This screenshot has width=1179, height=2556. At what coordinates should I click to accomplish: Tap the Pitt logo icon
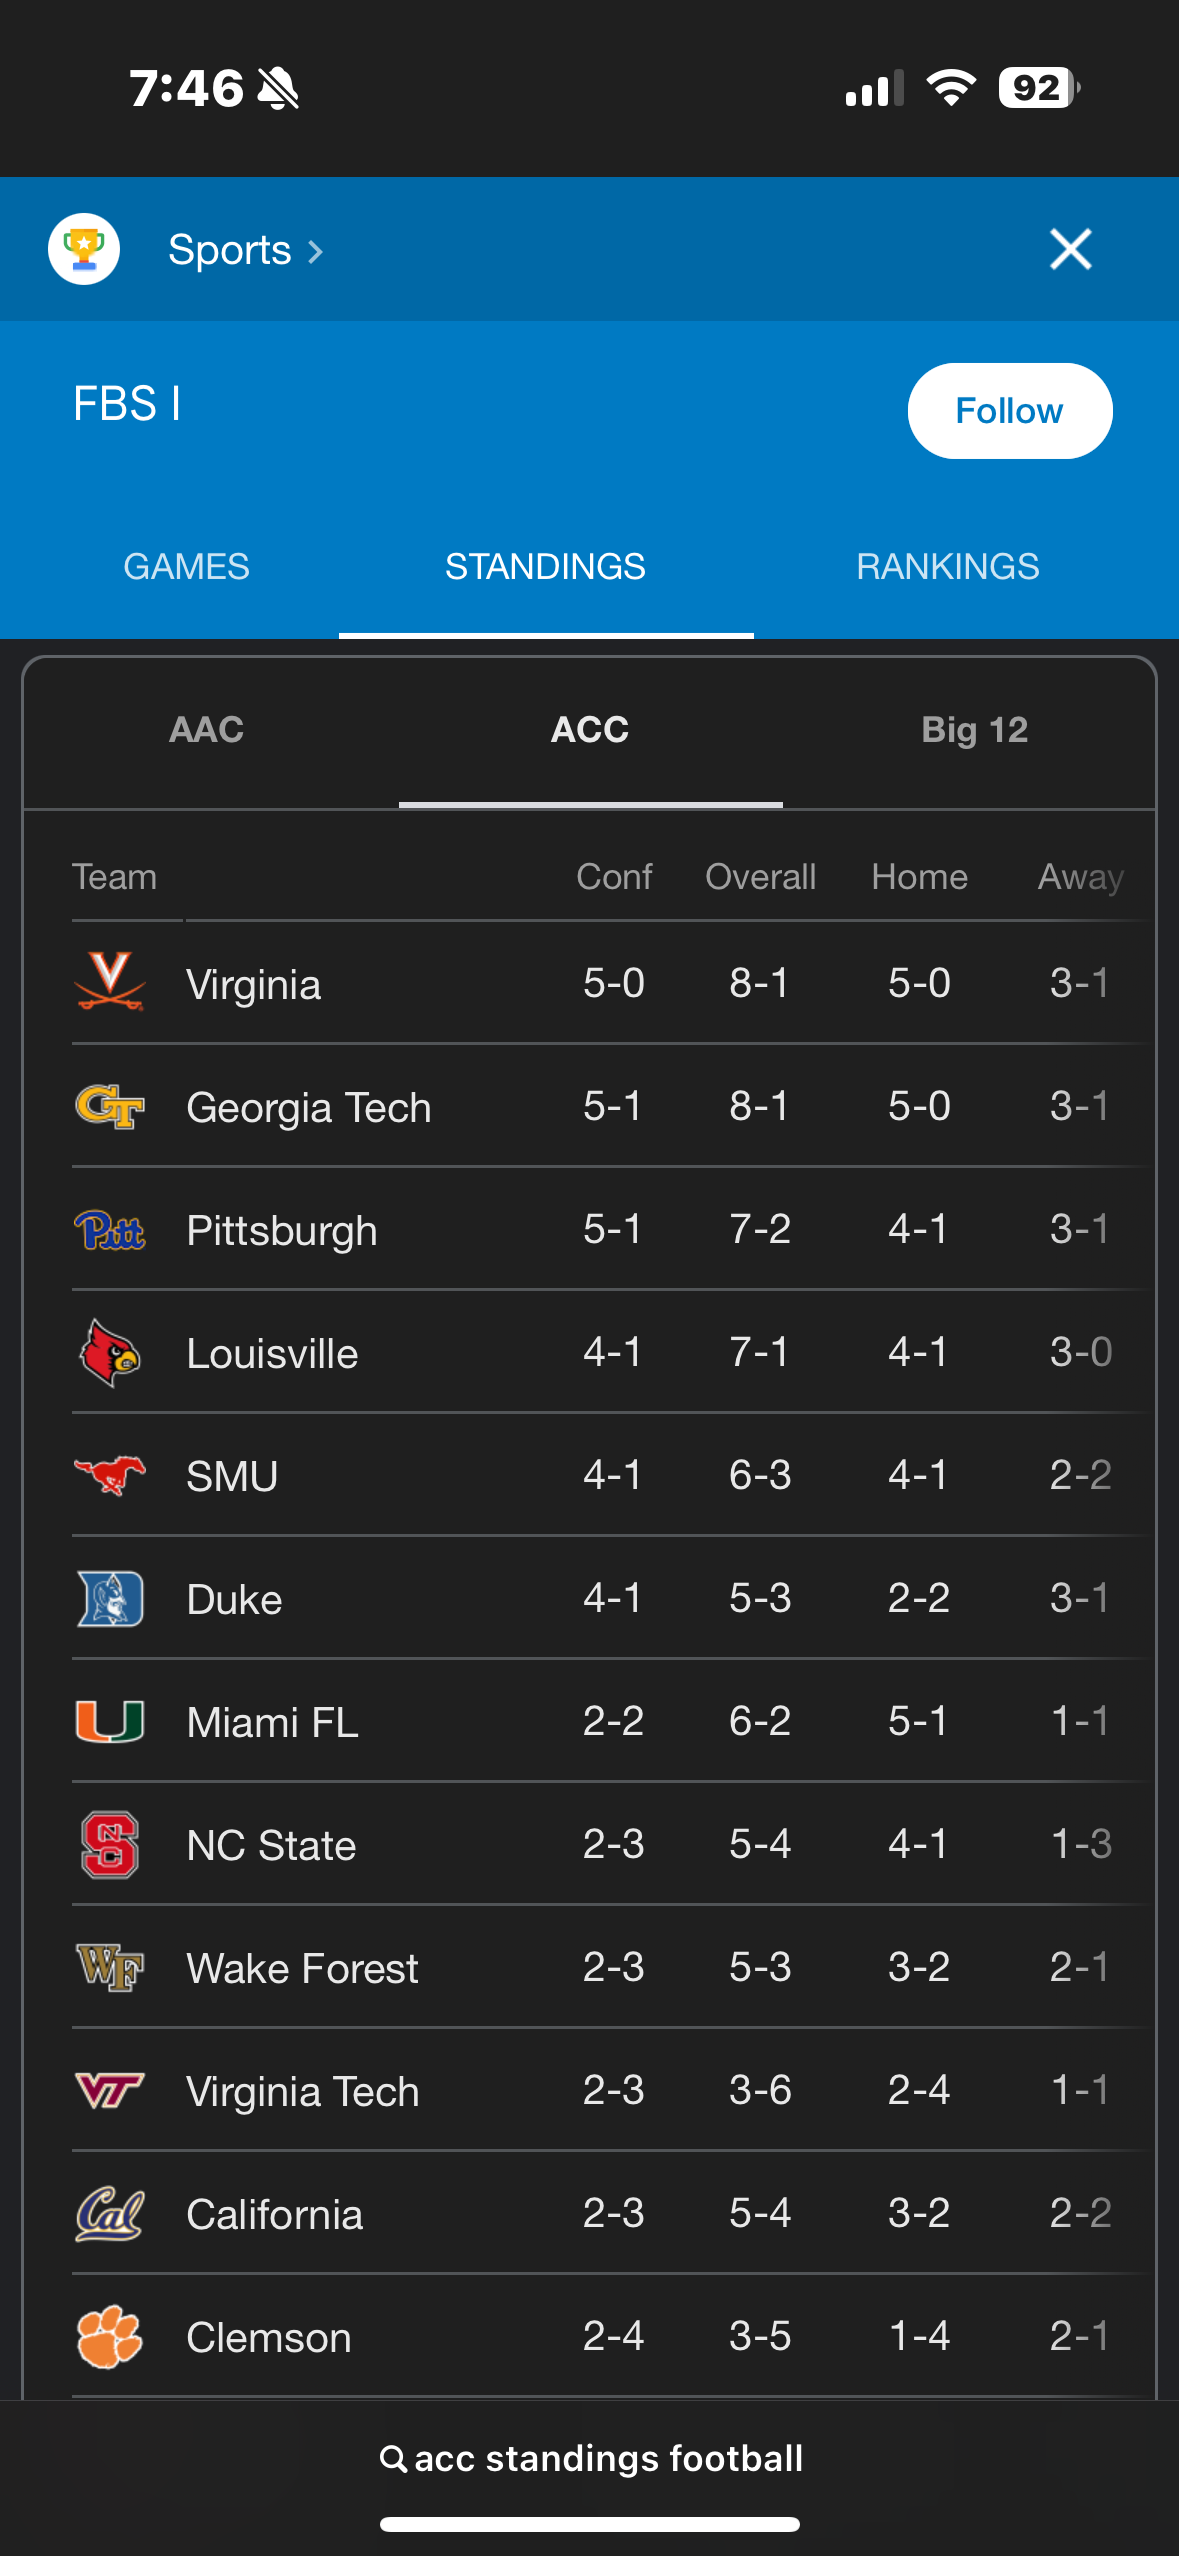point(110,1230)
